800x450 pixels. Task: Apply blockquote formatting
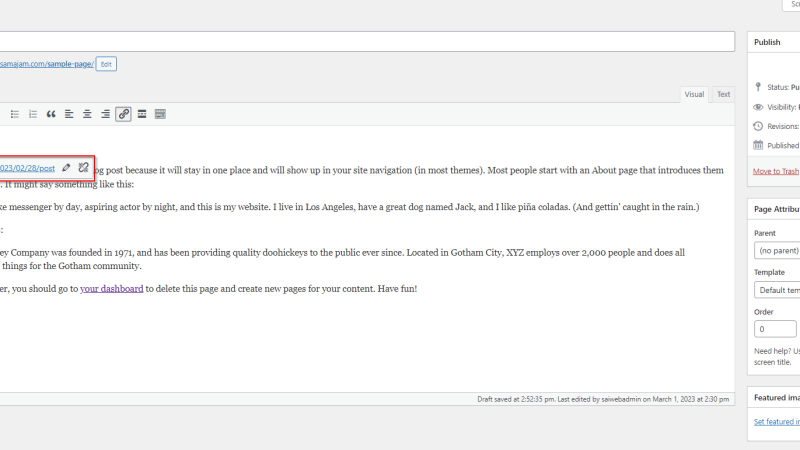coord(51,114)
